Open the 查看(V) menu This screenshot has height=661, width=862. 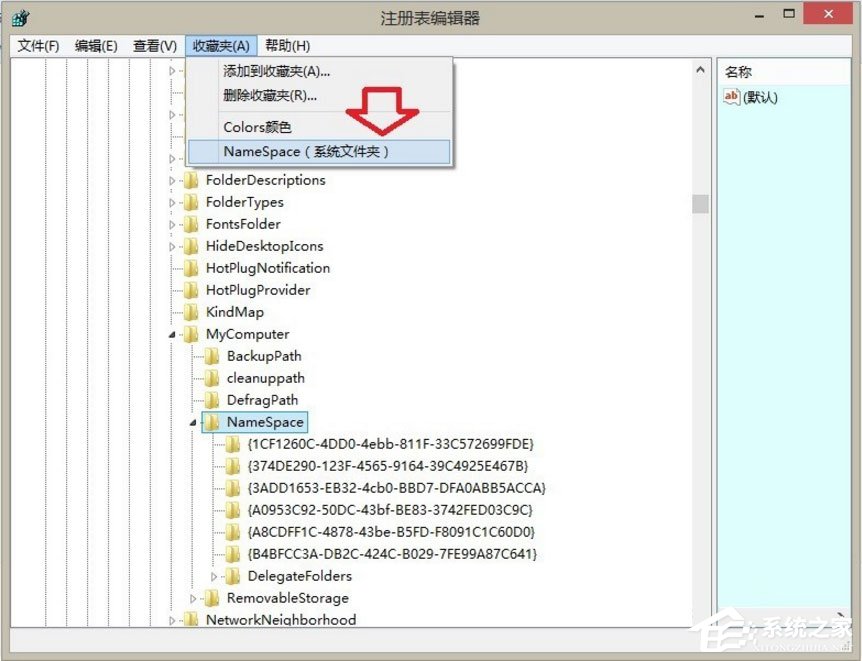coord(153,45)
